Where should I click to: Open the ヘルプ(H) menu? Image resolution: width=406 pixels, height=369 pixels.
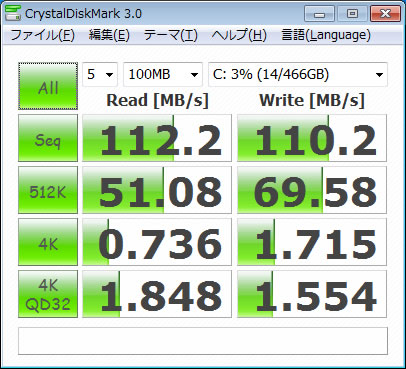coord(239,35)
